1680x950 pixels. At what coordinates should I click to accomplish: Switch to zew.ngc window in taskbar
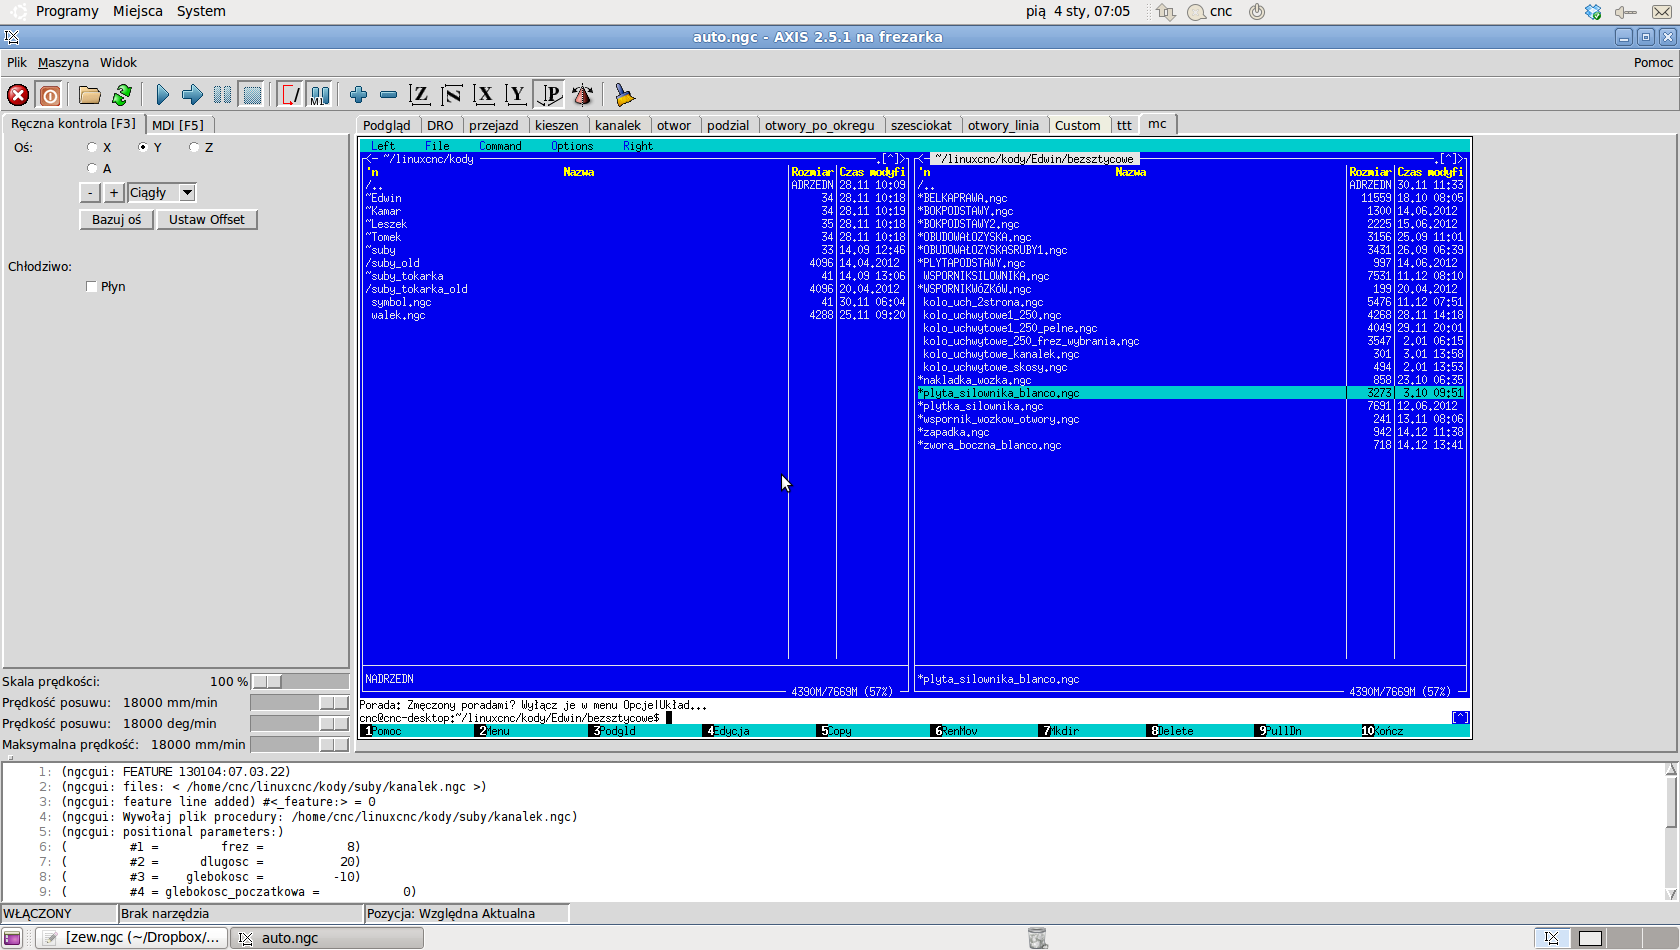[x=132, y=938]
